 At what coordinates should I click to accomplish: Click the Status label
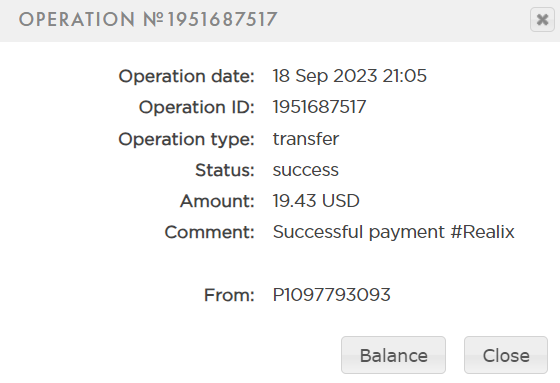pos(225,170)
